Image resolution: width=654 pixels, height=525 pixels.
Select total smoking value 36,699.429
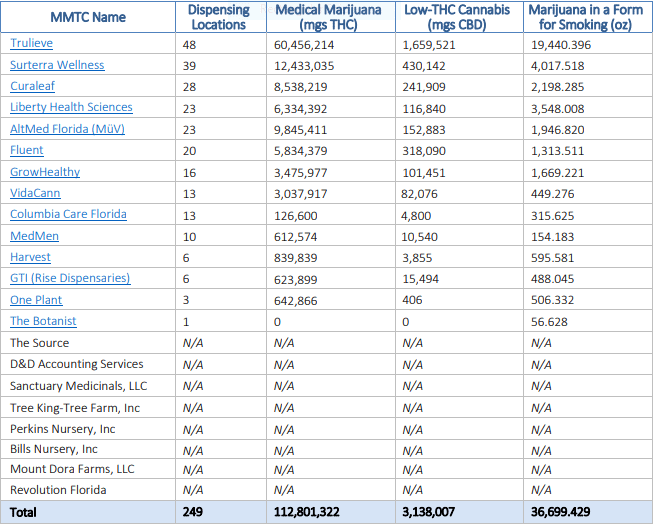(x=561, y=512)
